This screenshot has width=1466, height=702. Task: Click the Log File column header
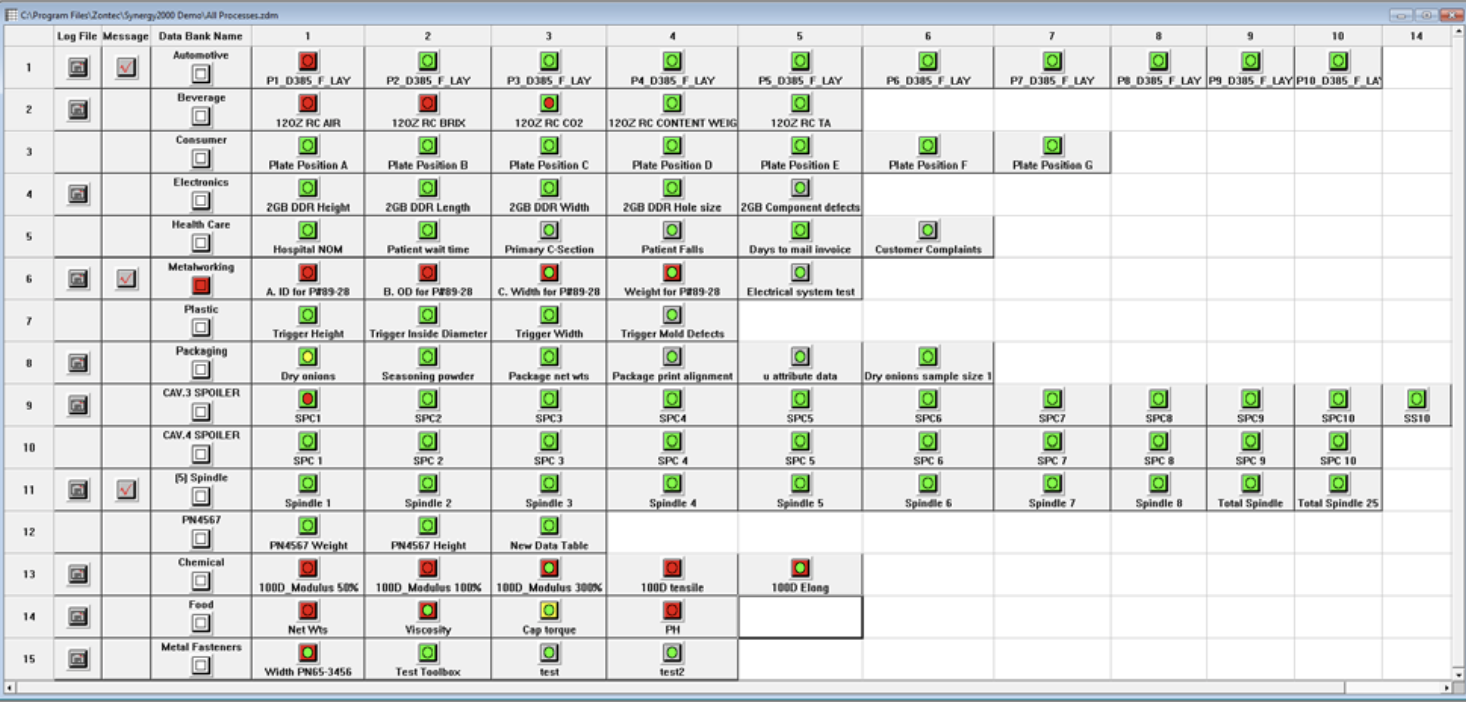(77, 36)
